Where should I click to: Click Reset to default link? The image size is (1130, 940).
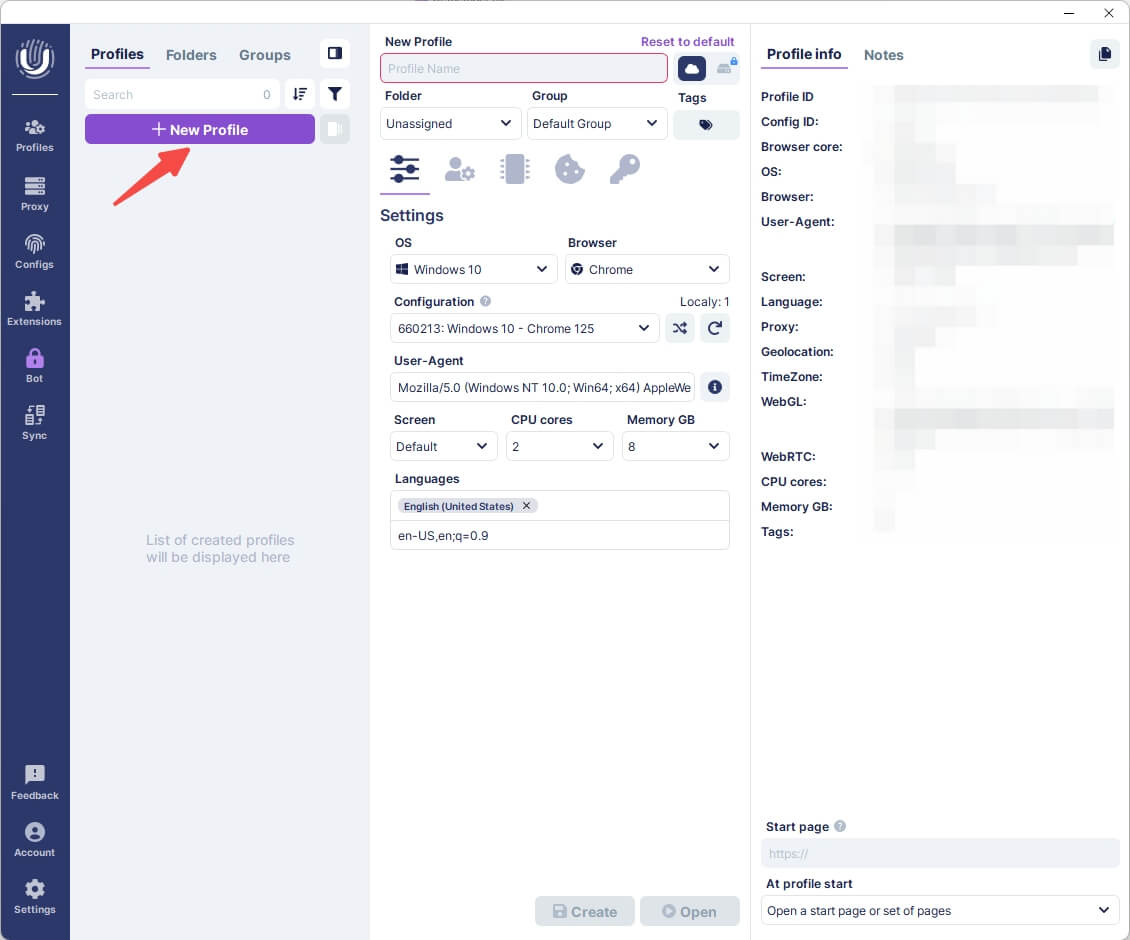687,42
